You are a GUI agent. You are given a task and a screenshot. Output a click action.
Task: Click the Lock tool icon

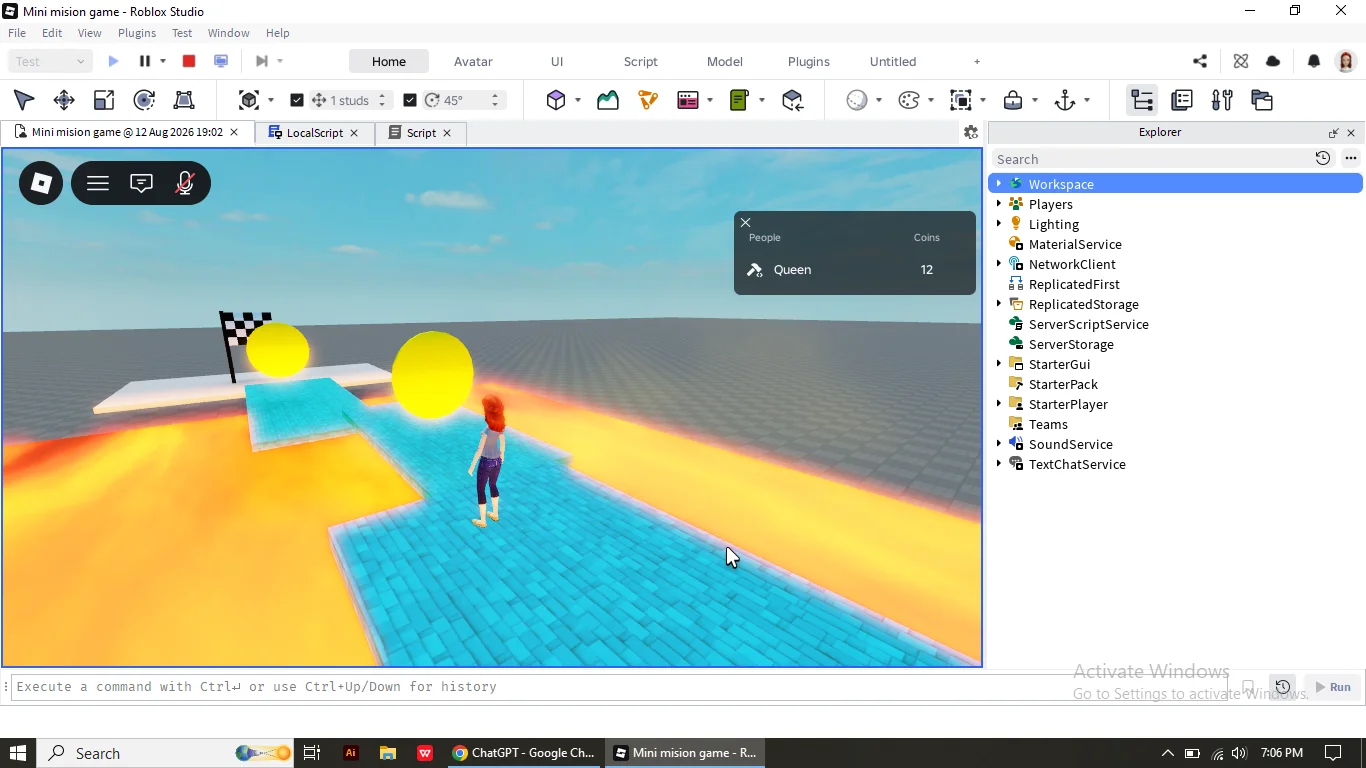click(x=1013, y=100)
